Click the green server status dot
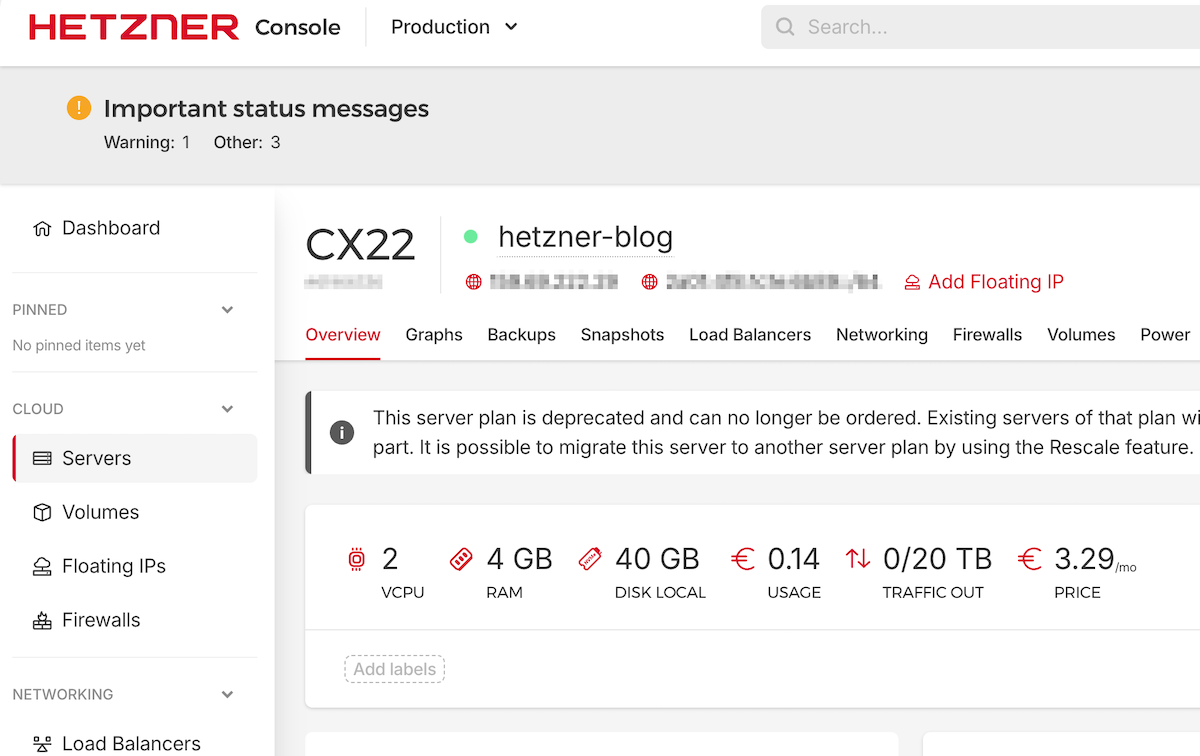 pyautogui.click(x=471, y=237)
